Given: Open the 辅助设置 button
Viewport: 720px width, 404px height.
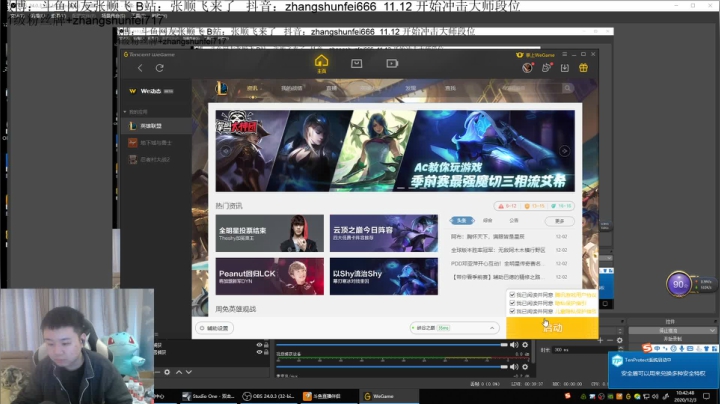Looking at the screenshot, I should (x=214, y=328).
